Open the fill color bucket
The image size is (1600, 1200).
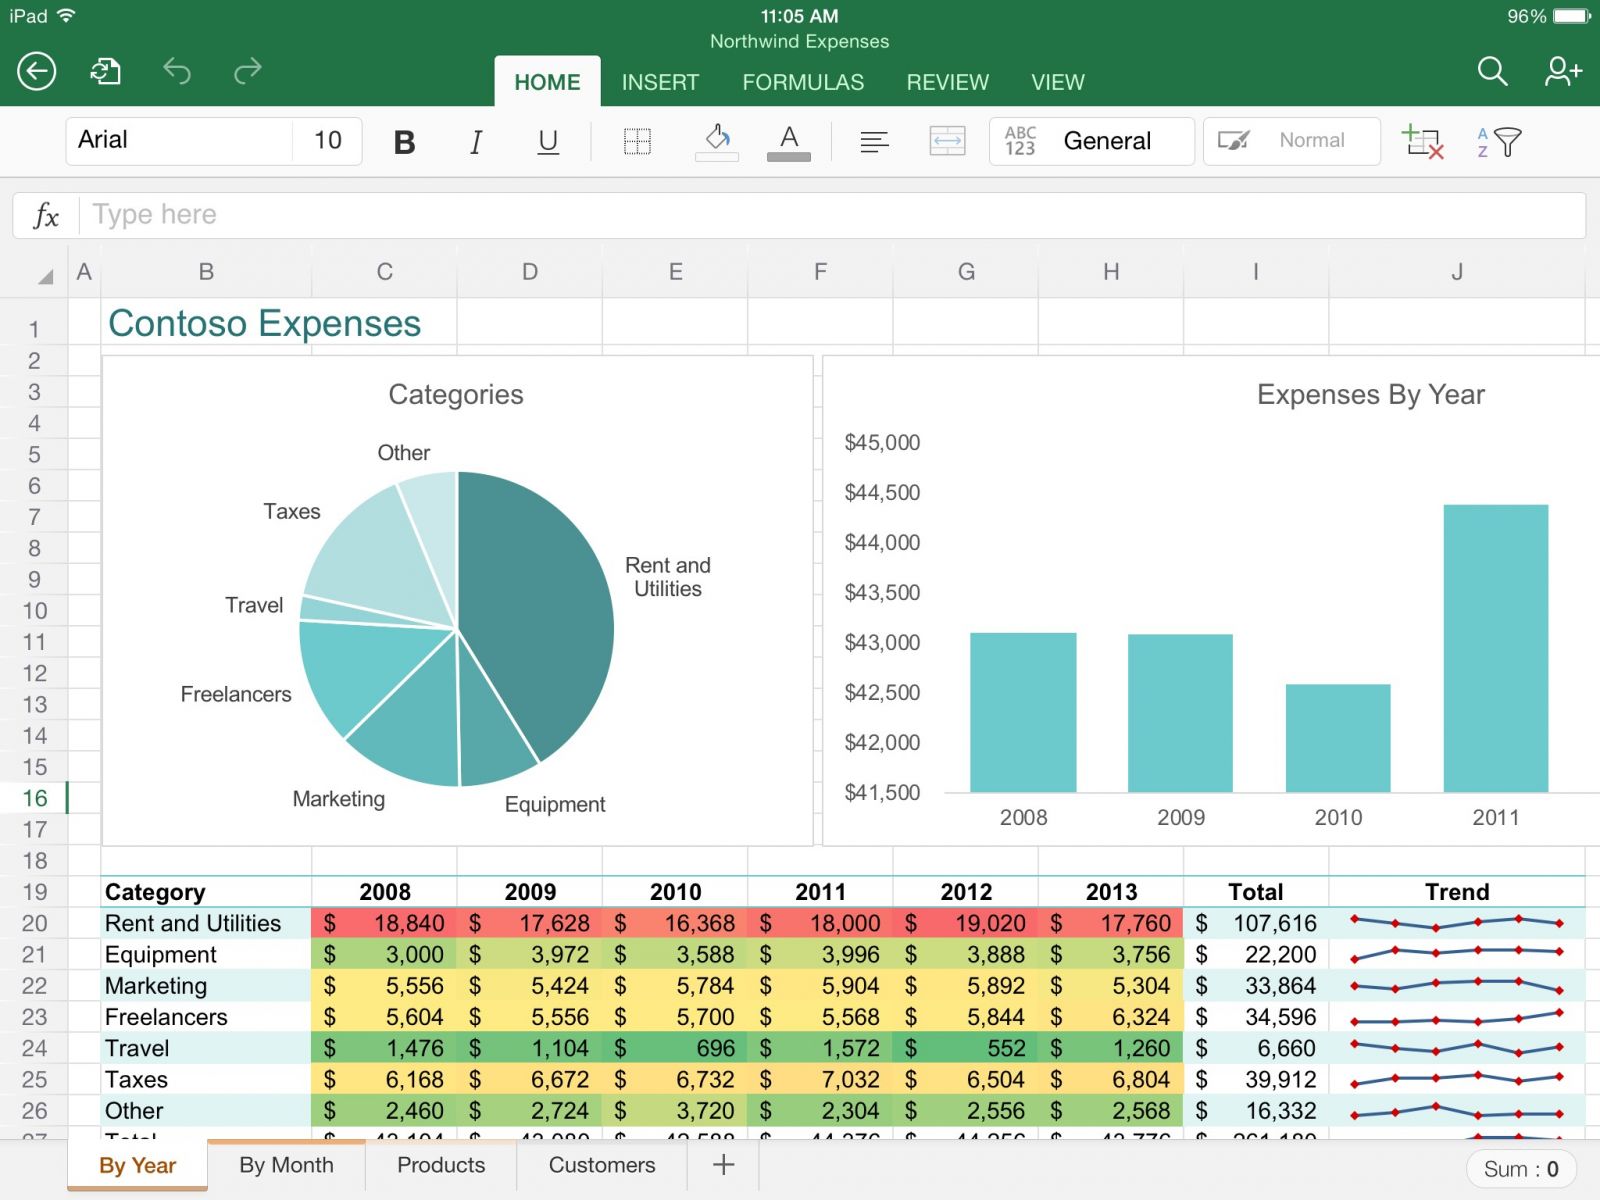click(x=717, y=141)
